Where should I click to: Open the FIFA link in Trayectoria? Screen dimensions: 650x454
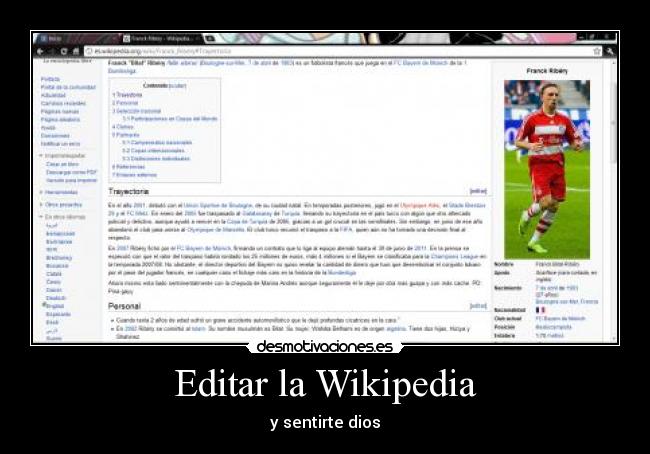(x=346, y=230)
